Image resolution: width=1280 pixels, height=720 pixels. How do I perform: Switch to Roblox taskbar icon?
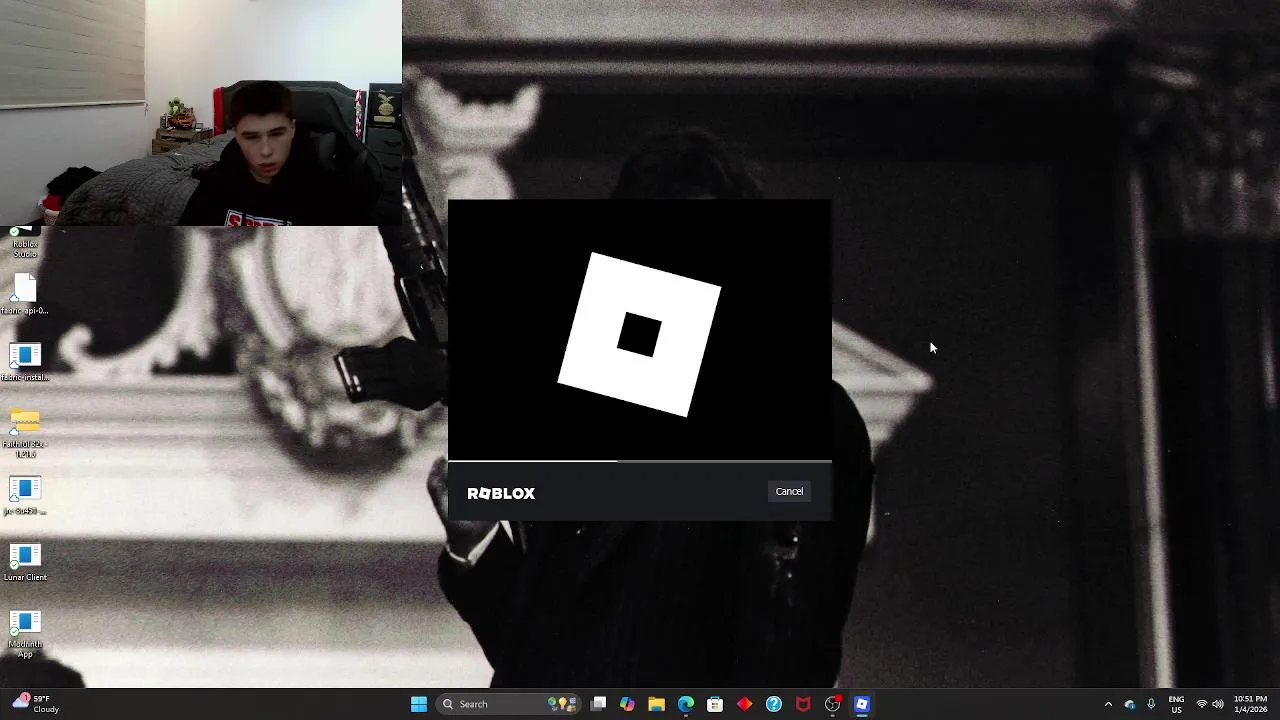click(862, 704)
